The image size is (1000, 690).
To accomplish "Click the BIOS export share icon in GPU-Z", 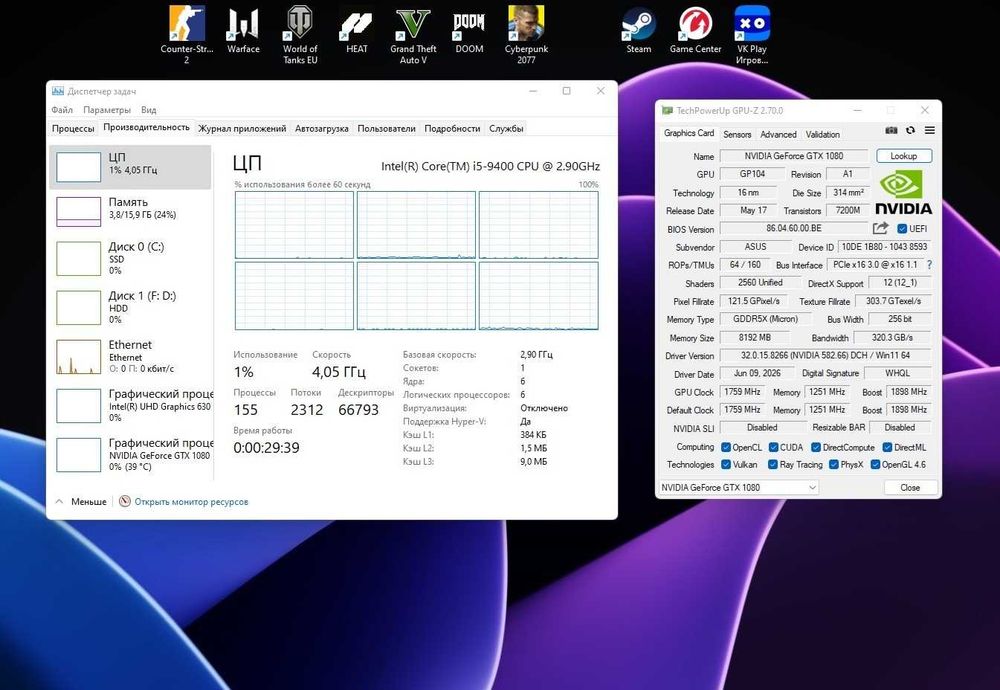I will (881, 228).
